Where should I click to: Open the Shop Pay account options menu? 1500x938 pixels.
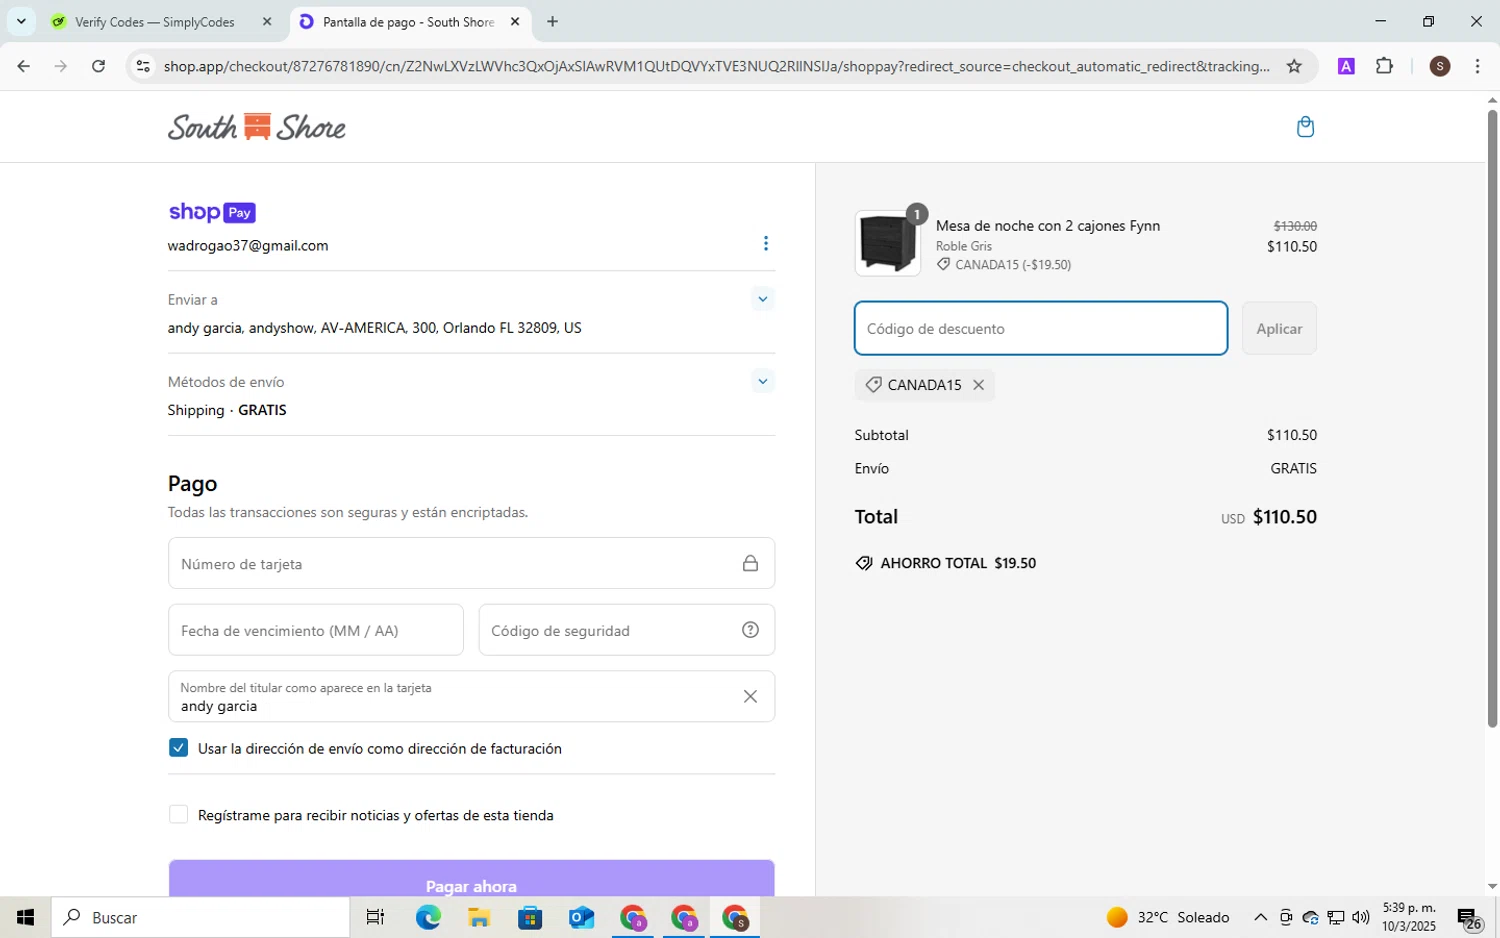766,244
